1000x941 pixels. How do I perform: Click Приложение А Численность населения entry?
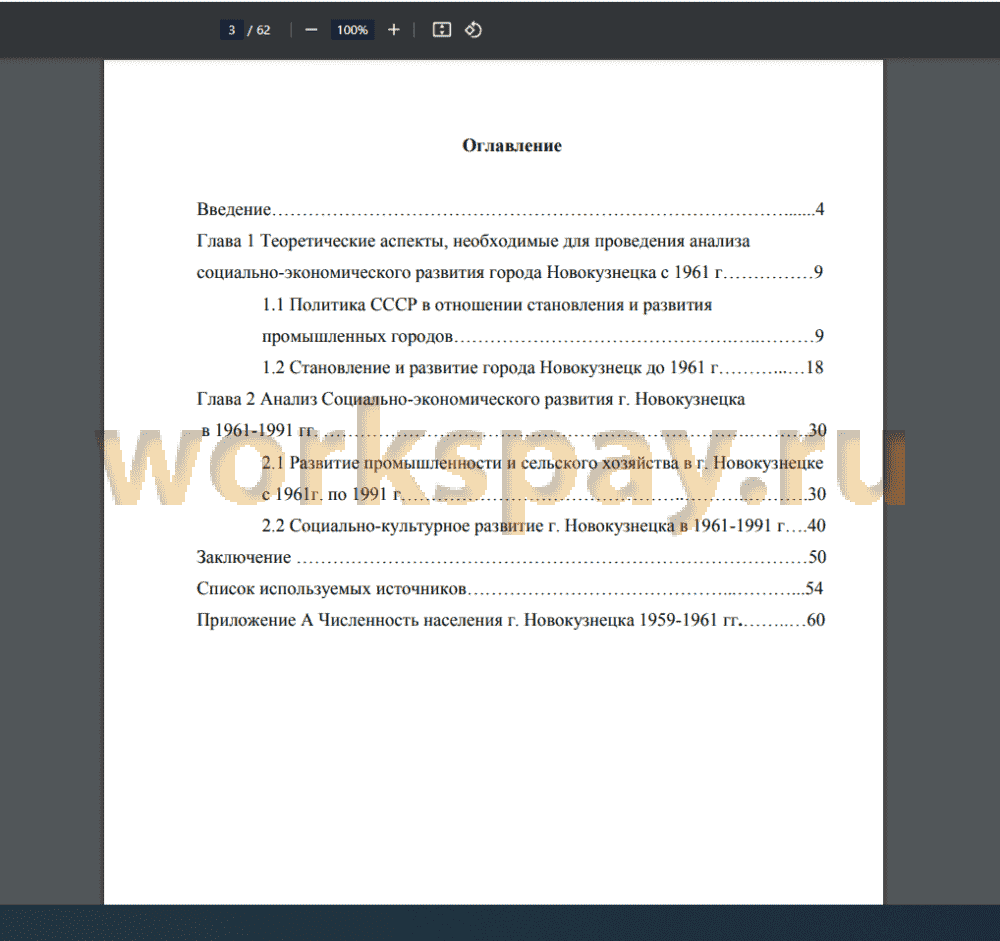[511, 620]
